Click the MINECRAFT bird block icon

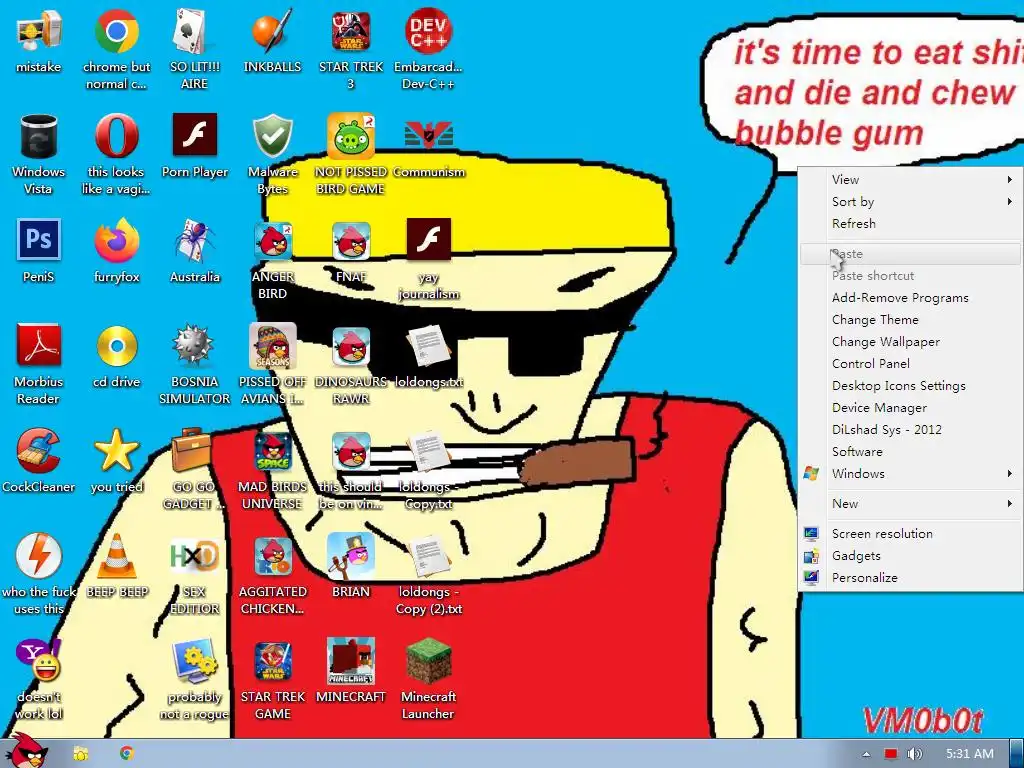(351, 671)
